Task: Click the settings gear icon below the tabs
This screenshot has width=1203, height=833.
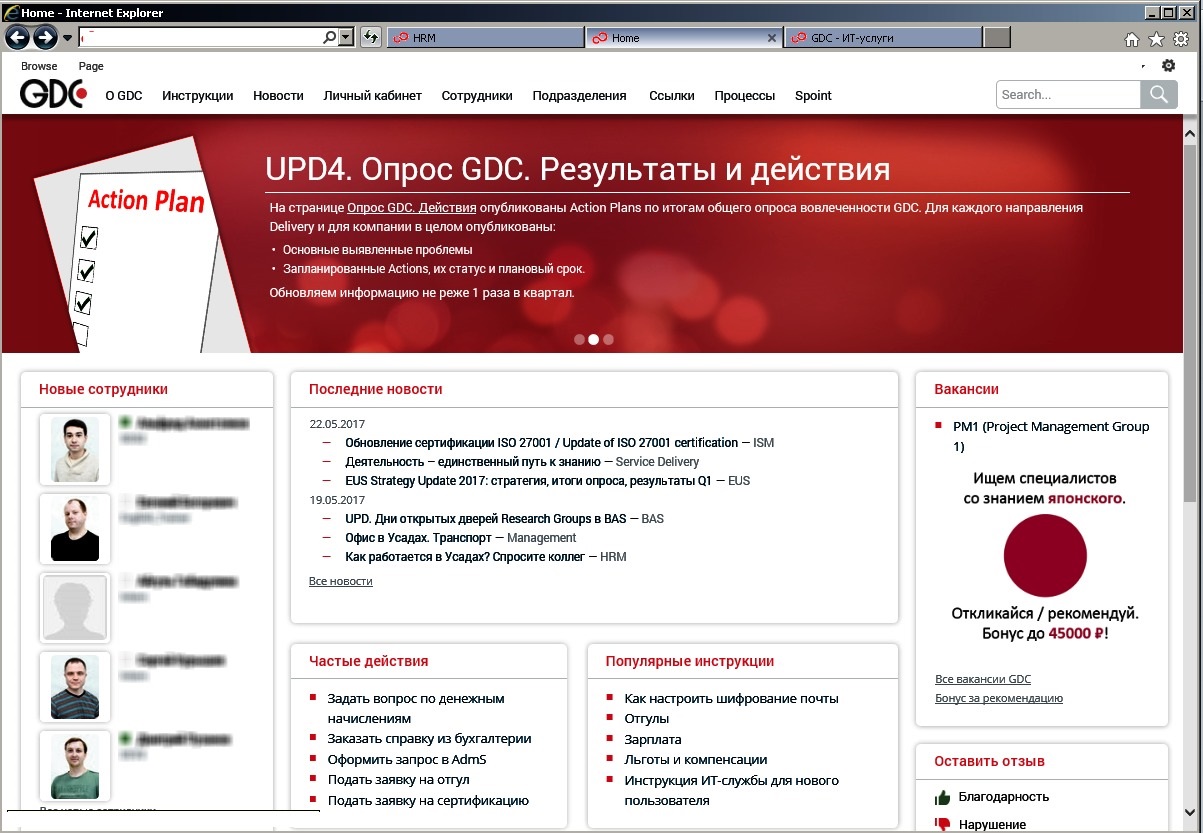Action: (x=1168, y=64)
